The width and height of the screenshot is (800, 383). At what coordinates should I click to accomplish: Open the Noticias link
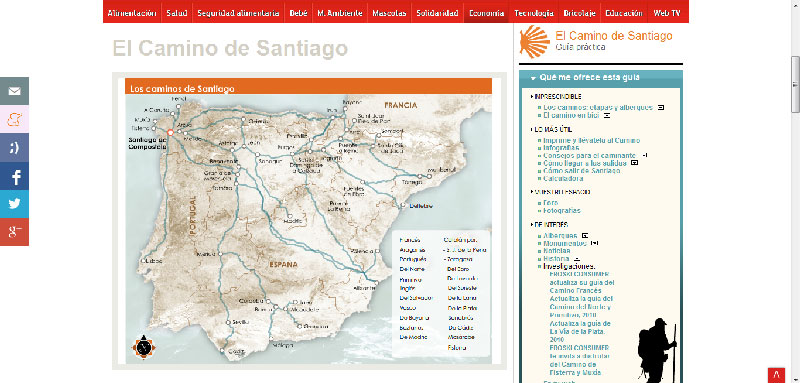pos(557,251)
